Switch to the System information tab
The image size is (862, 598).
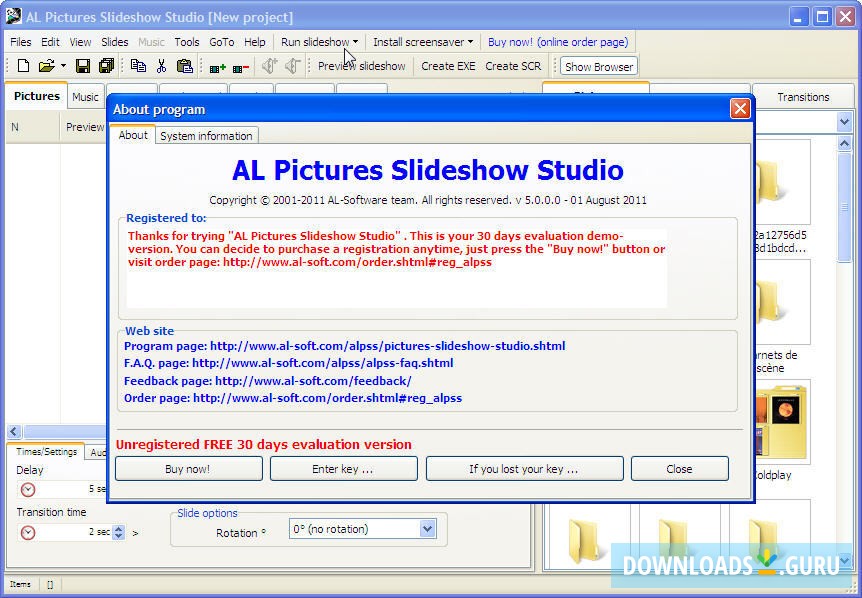[205, 135]
